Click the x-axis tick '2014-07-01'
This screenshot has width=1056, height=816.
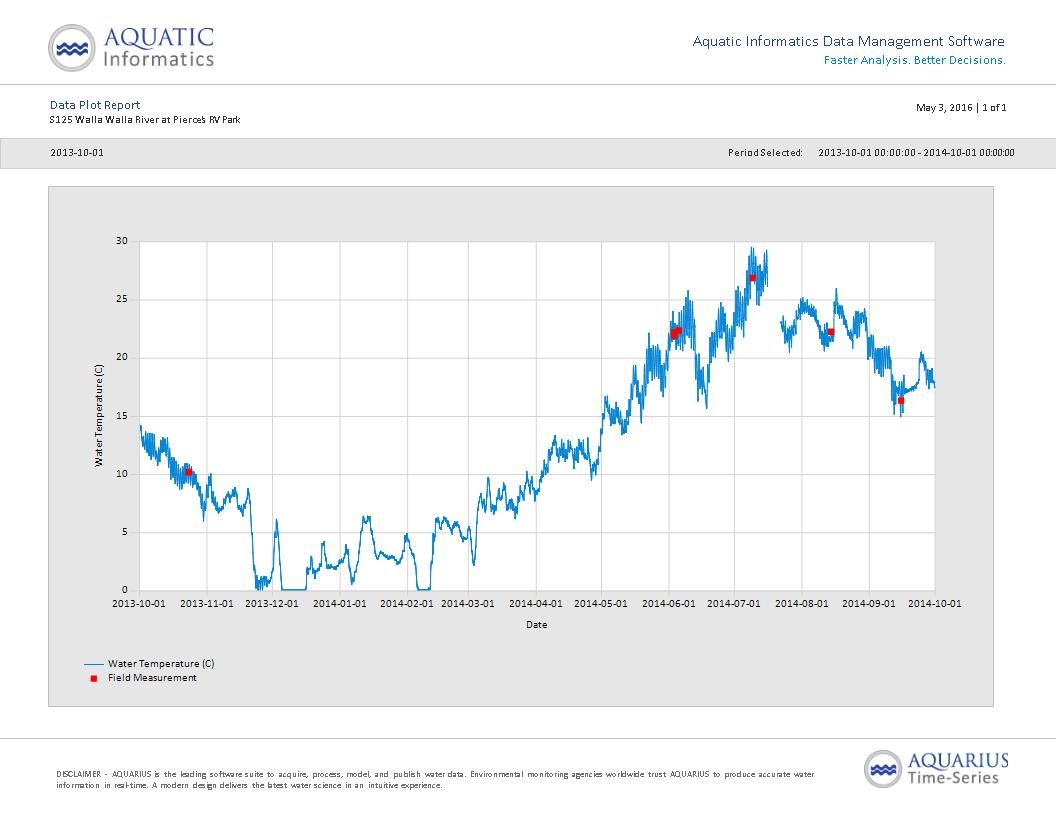(x=734, y=604)
